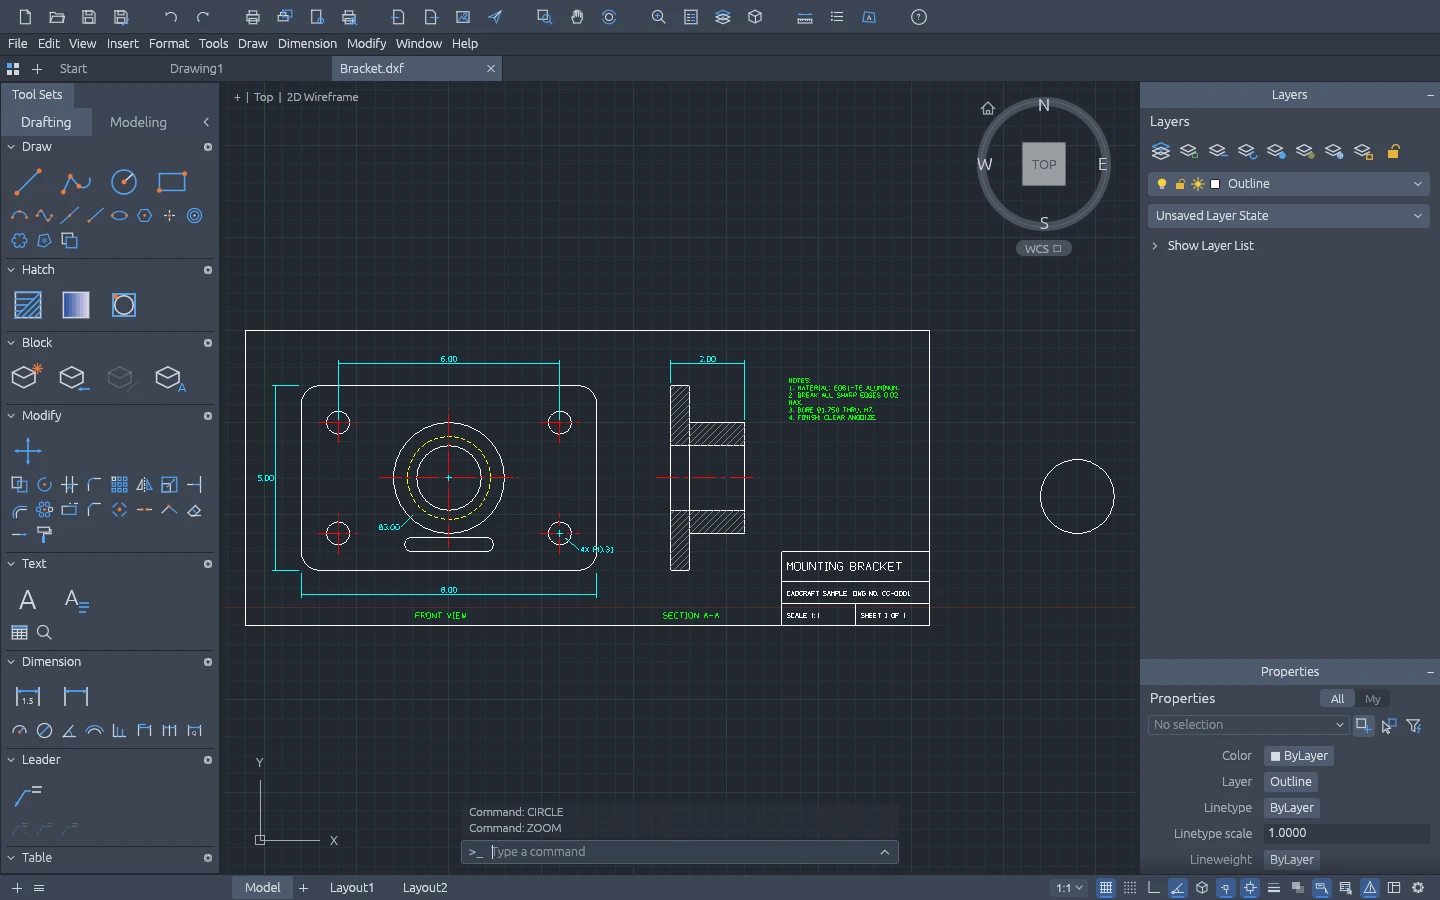The image size is (1440, 900).
Task: Toggle snap mode dots in status bar
Action: [x=1130, y=888]
